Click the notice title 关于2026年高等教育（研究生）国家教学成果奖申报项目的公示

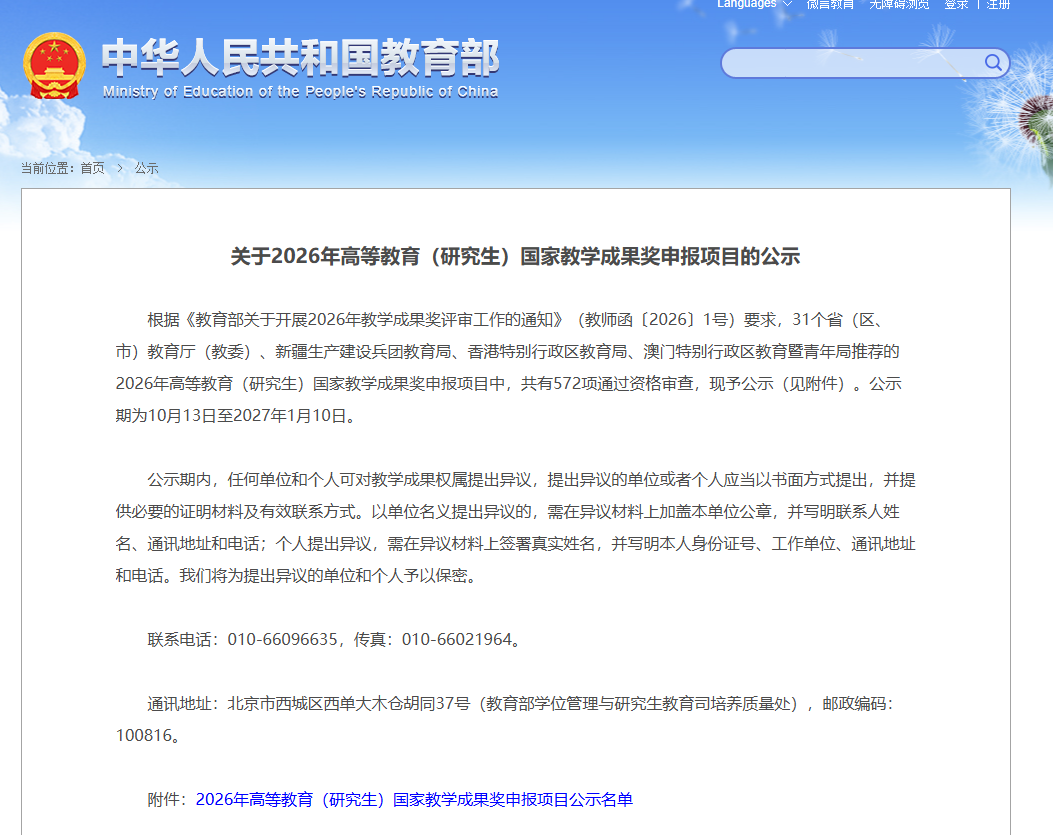click(515, 257)
